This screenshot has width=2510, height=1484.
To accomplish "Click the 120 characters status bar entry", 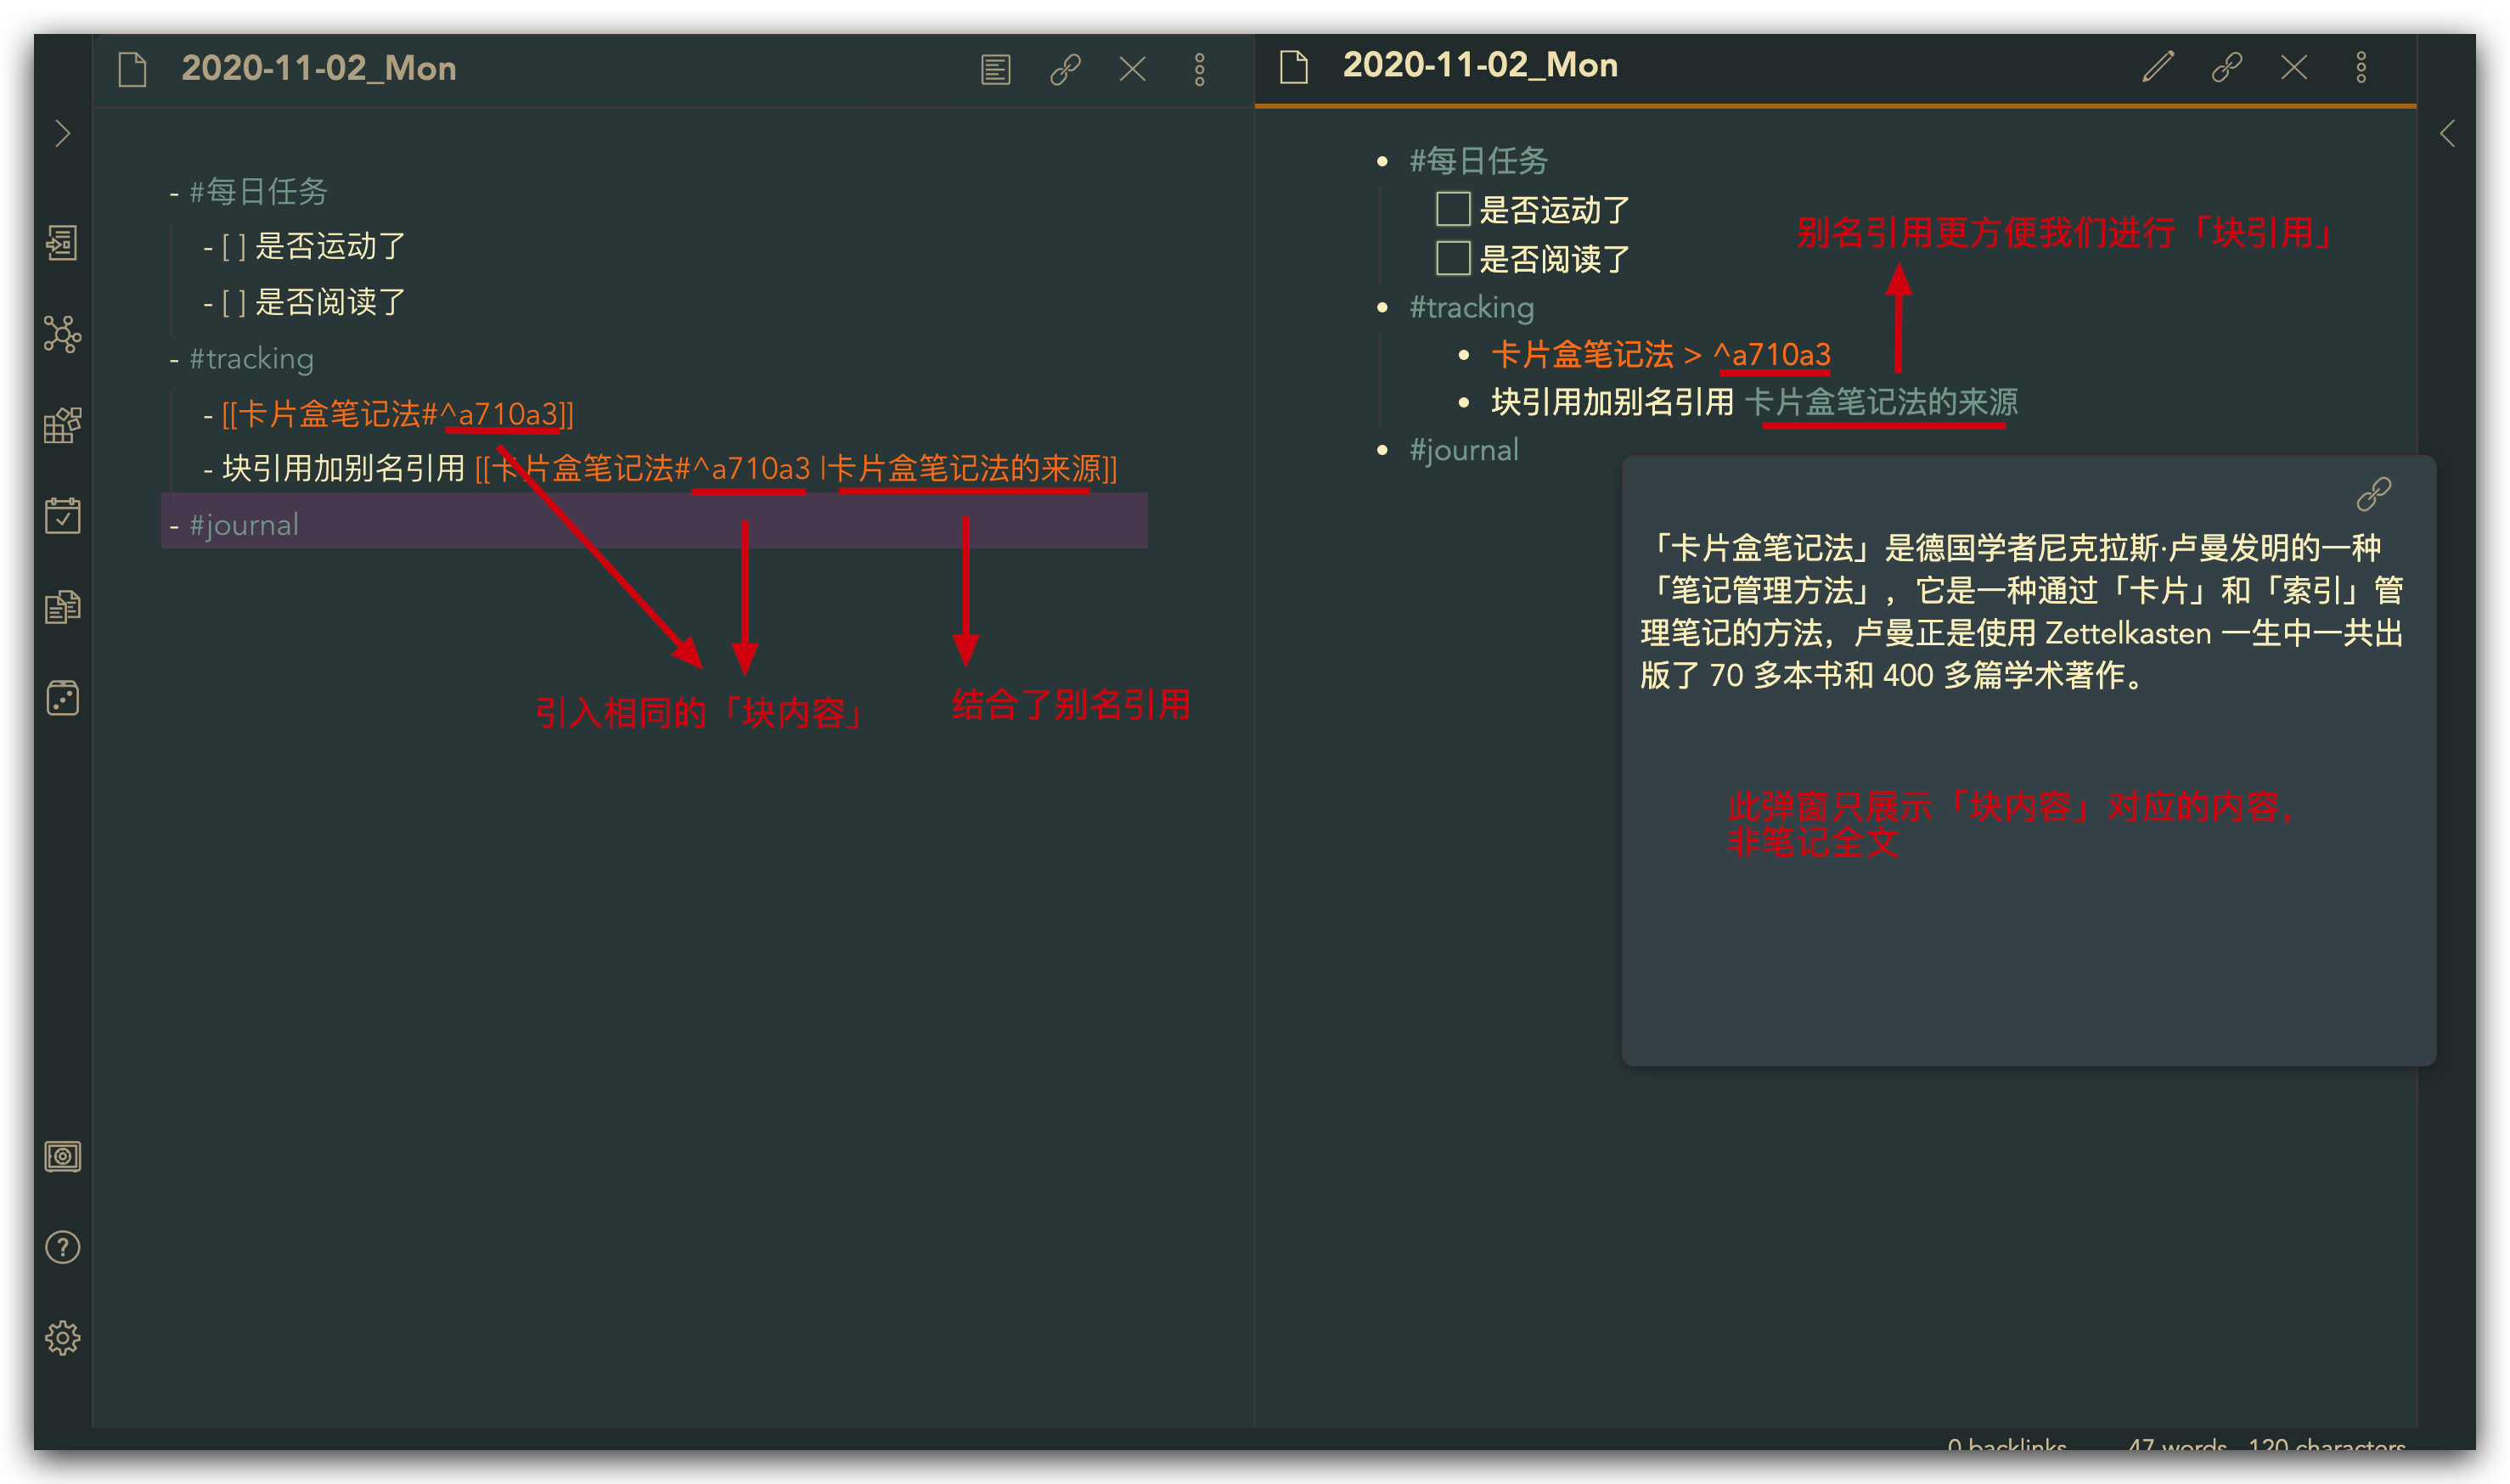I will [x=2327, y=1445].
